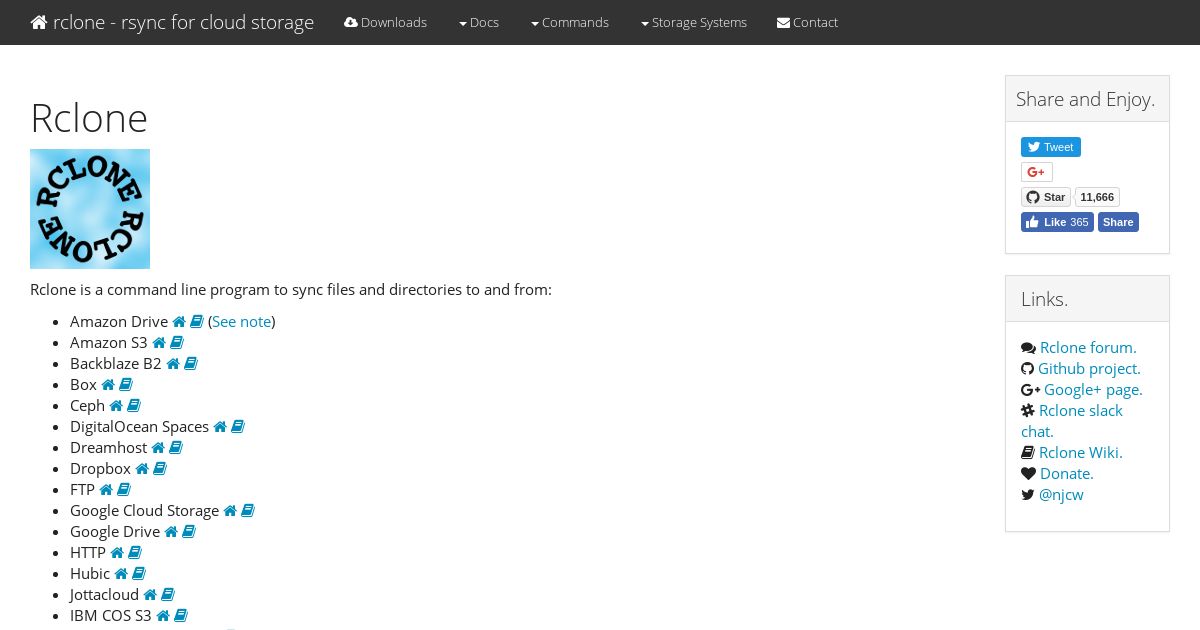Open Google Drive docs book icon
The height and width of the screenshot is (630, 1200).
pos(188,532)
